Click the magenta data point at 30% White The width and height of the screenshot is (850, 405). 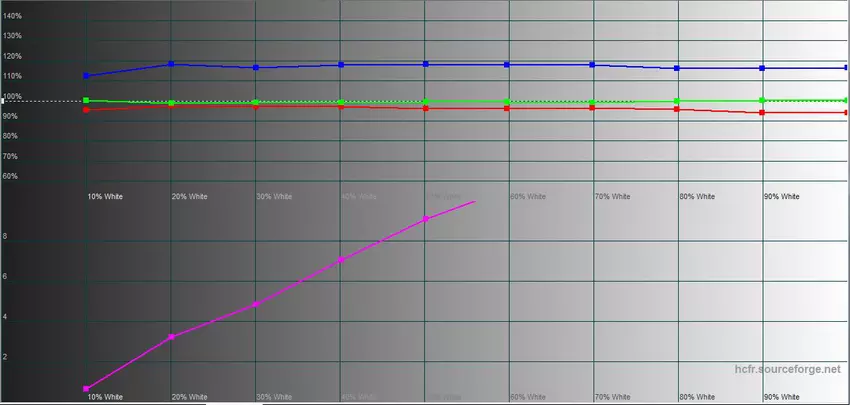coord(256,304)
